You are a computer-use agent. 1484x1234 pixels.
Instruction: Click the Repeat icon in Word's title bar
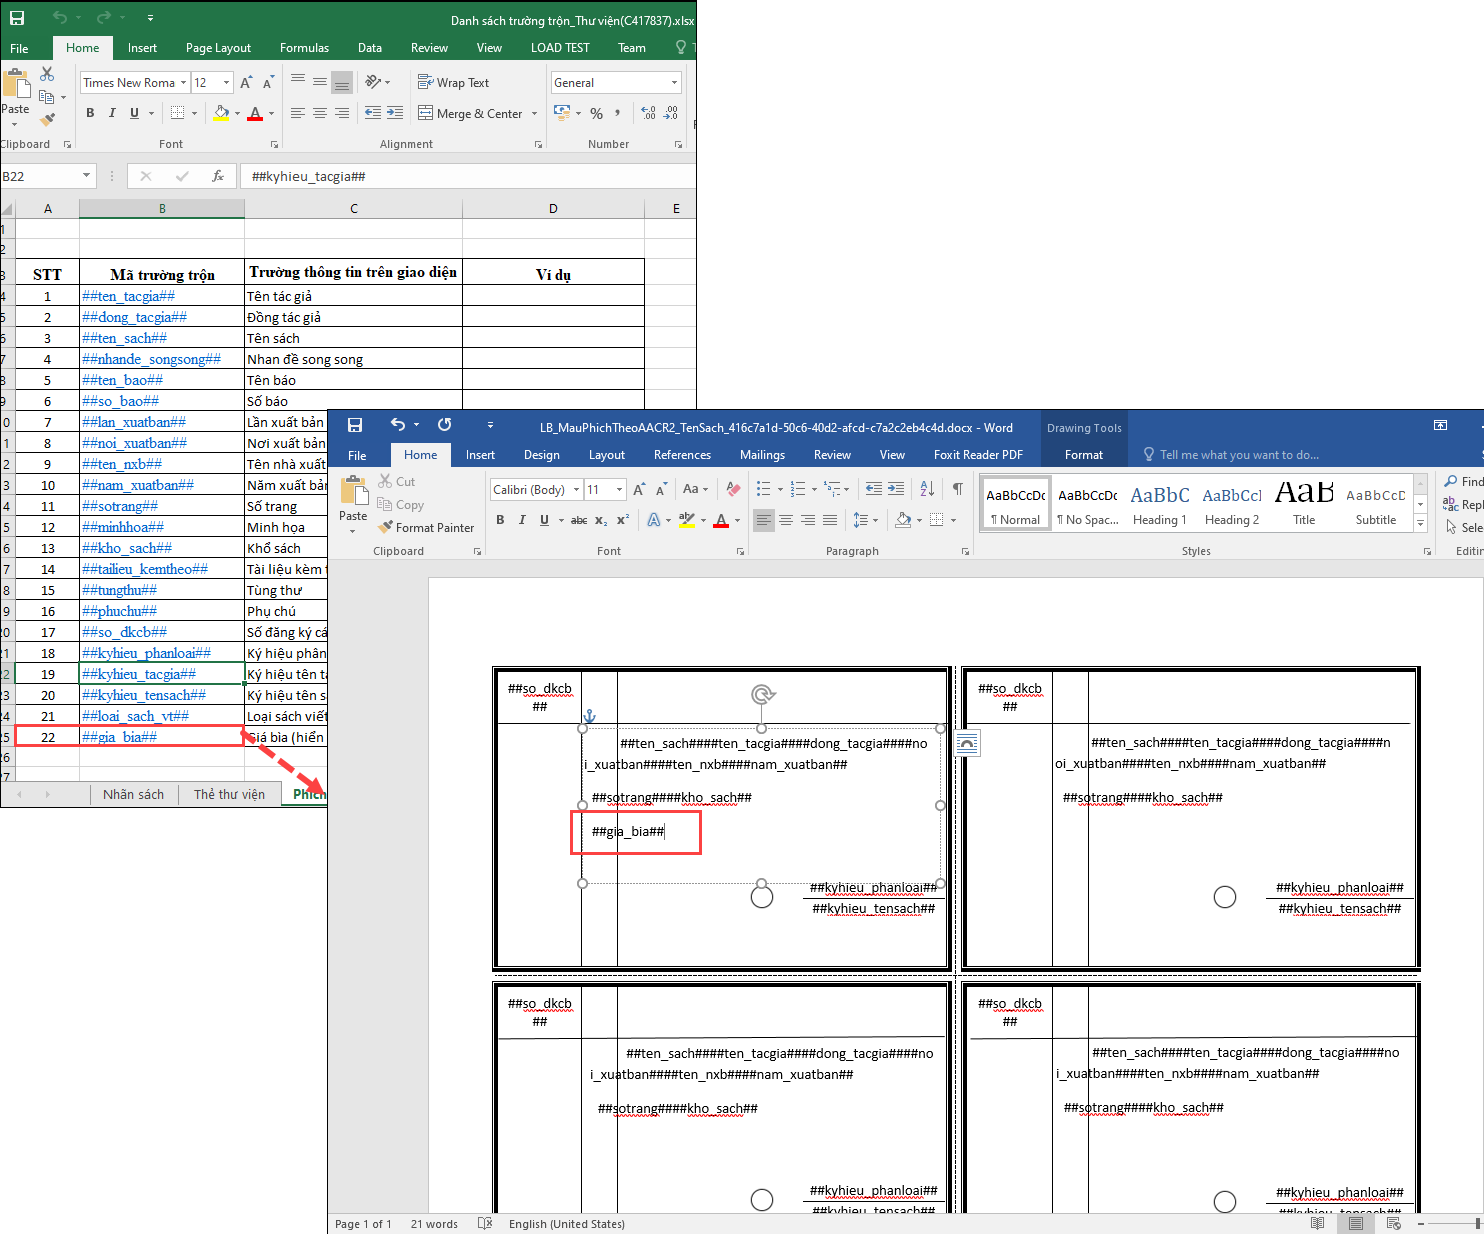(445, 425)
